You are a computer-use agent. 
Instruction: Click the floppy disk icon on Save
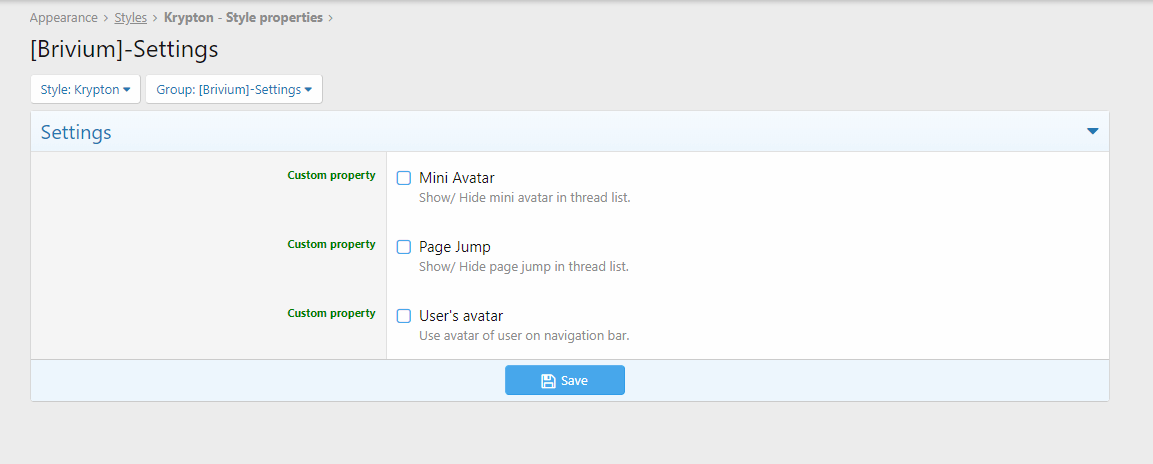click(x=548, y=380)
